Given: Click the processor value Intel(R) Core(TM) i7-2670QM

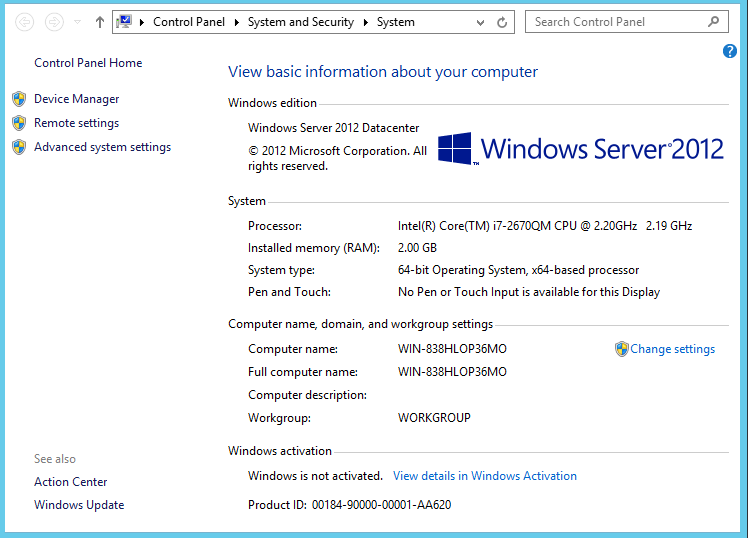Looking at the screenshot, I should point(545,226).
